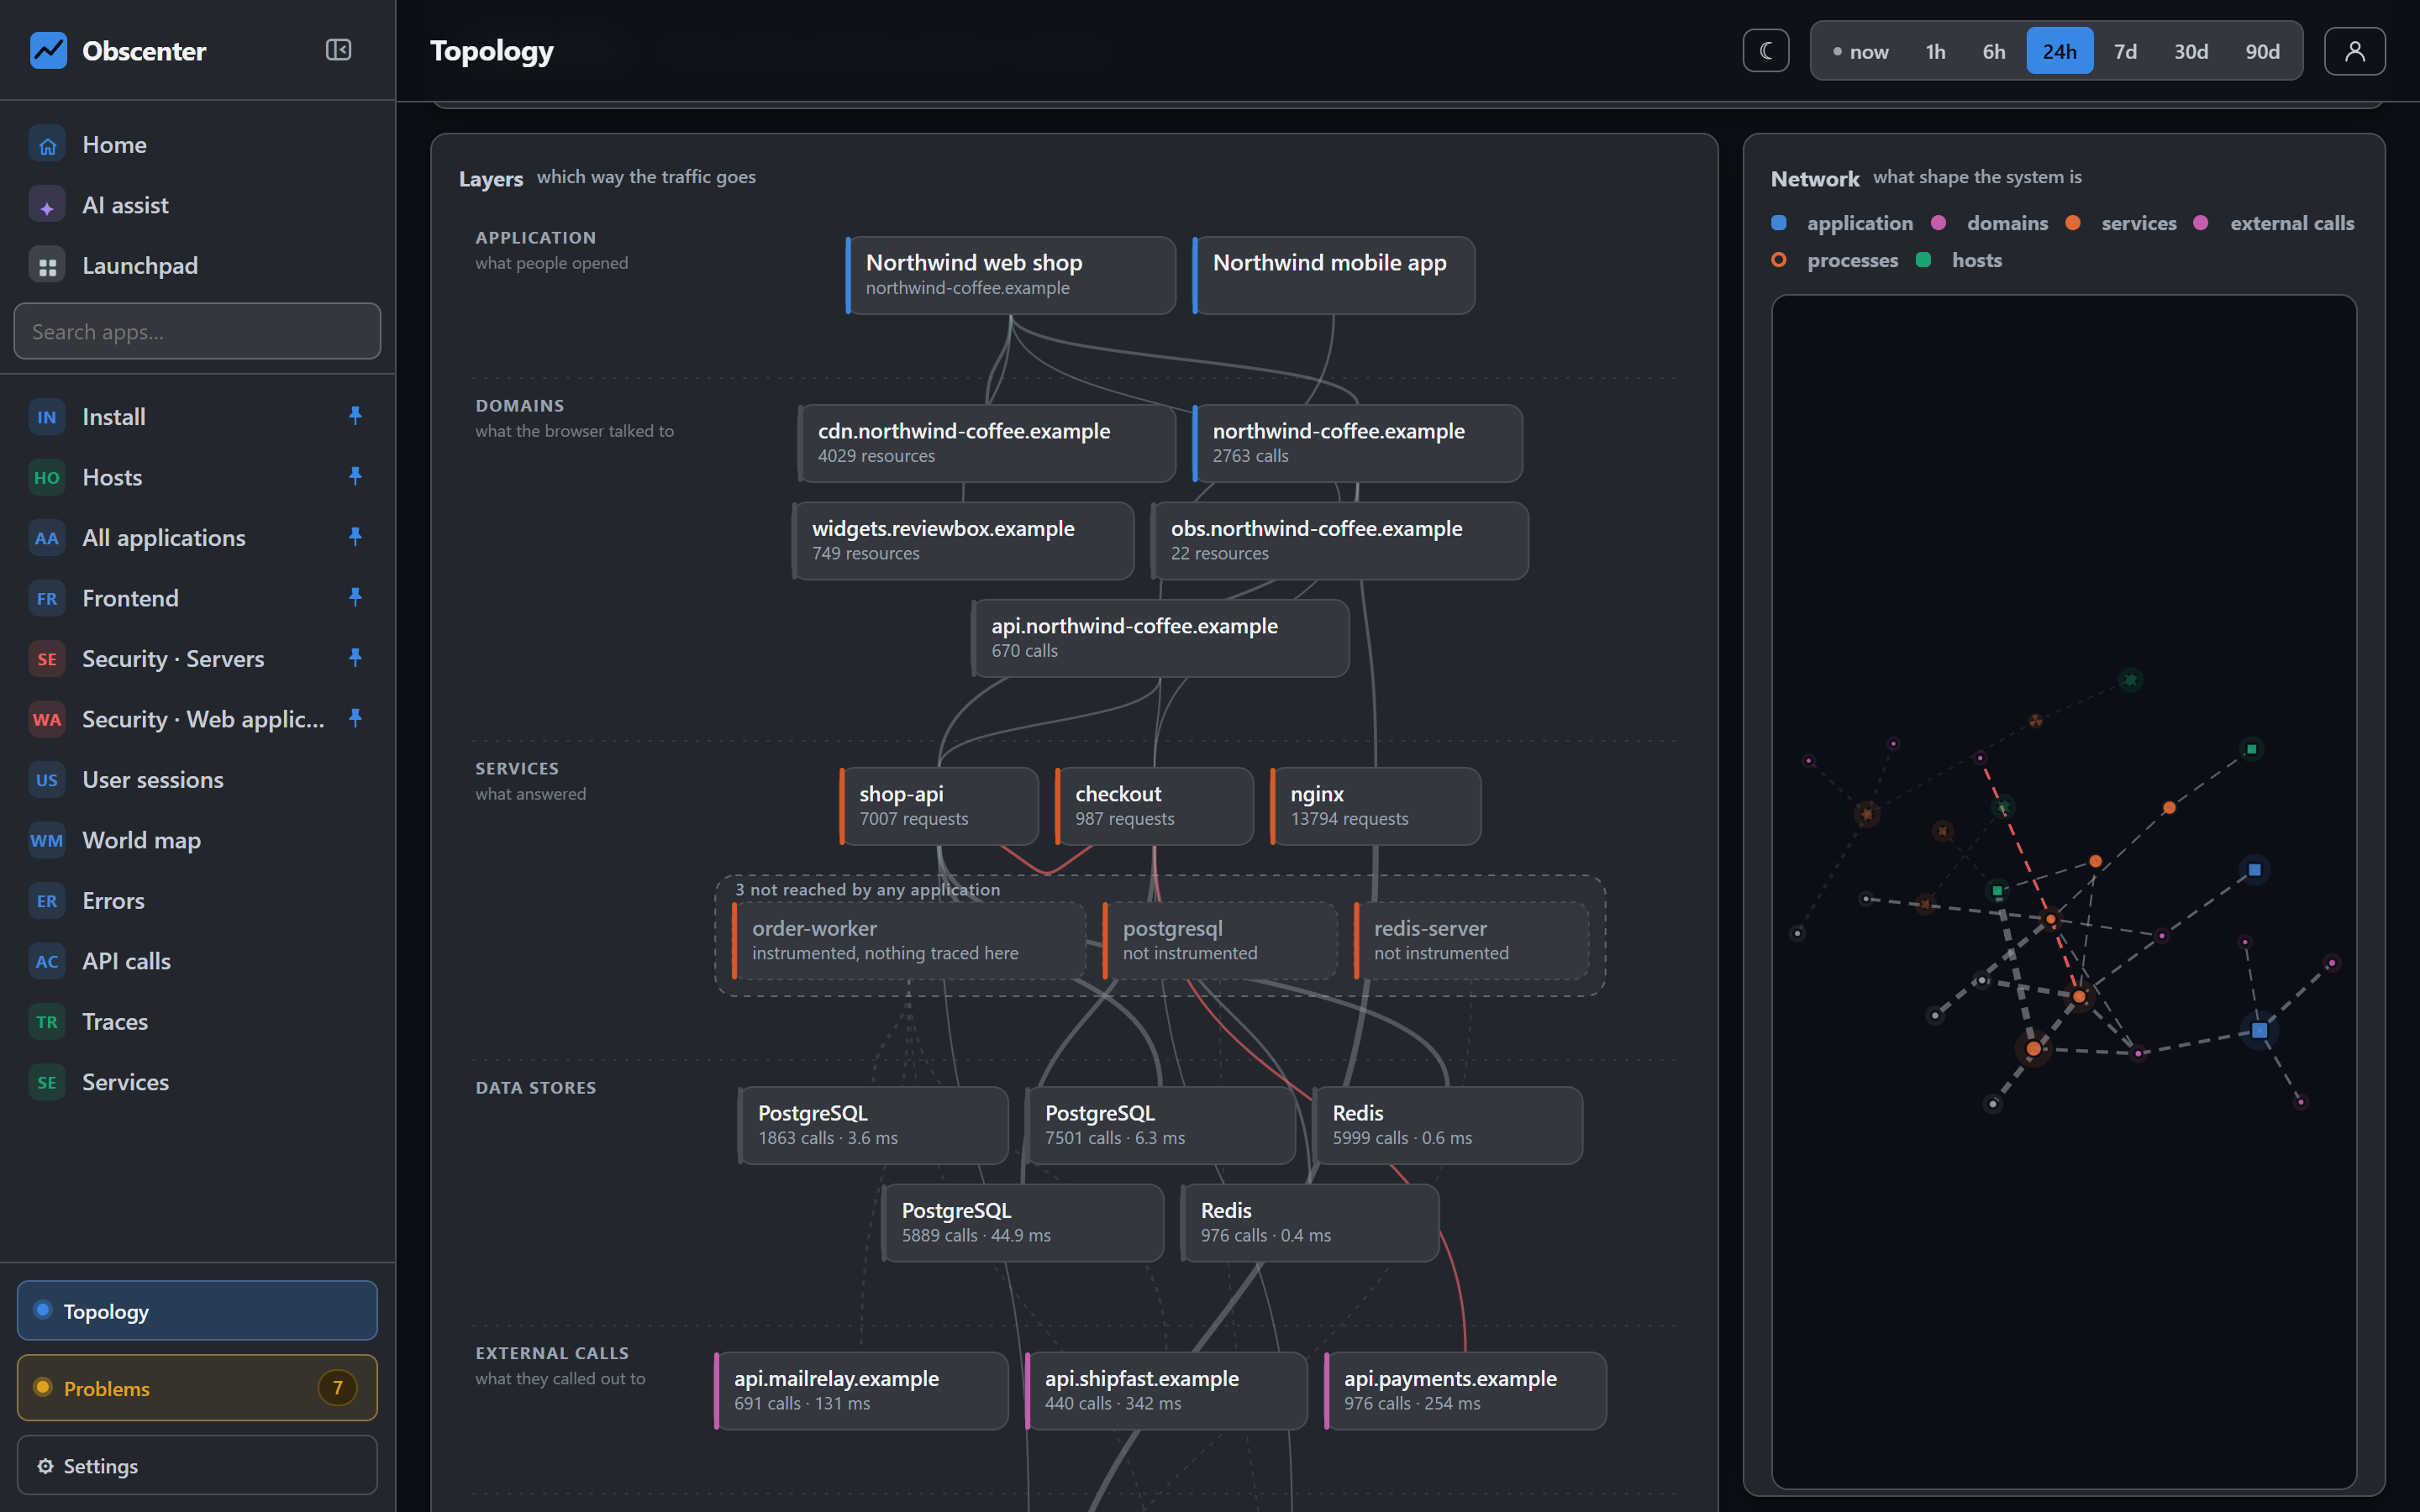Screen dimensions: 2420x1512
Task: Unpin the Frontend app
Action: [x=355, y=597]
